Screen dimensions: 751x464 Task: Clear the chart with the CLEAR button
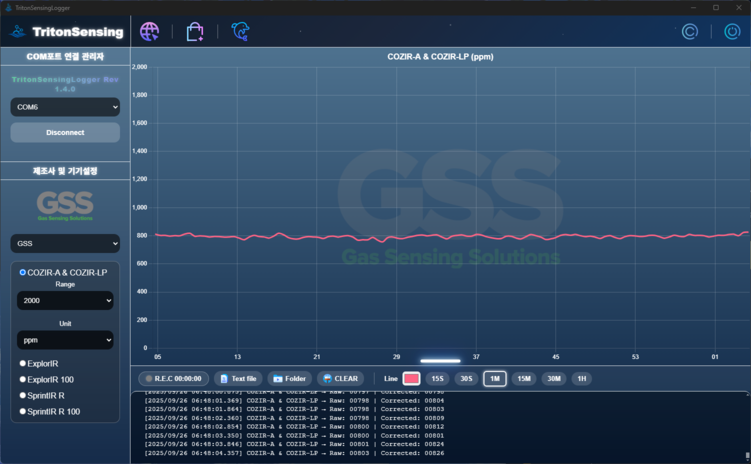click(340, 379)
